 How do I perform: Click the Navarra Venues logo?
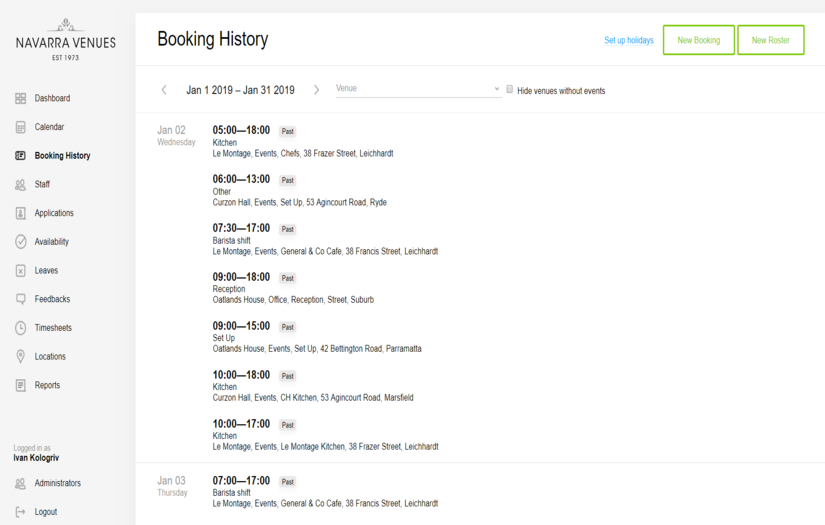pos(66,40)
